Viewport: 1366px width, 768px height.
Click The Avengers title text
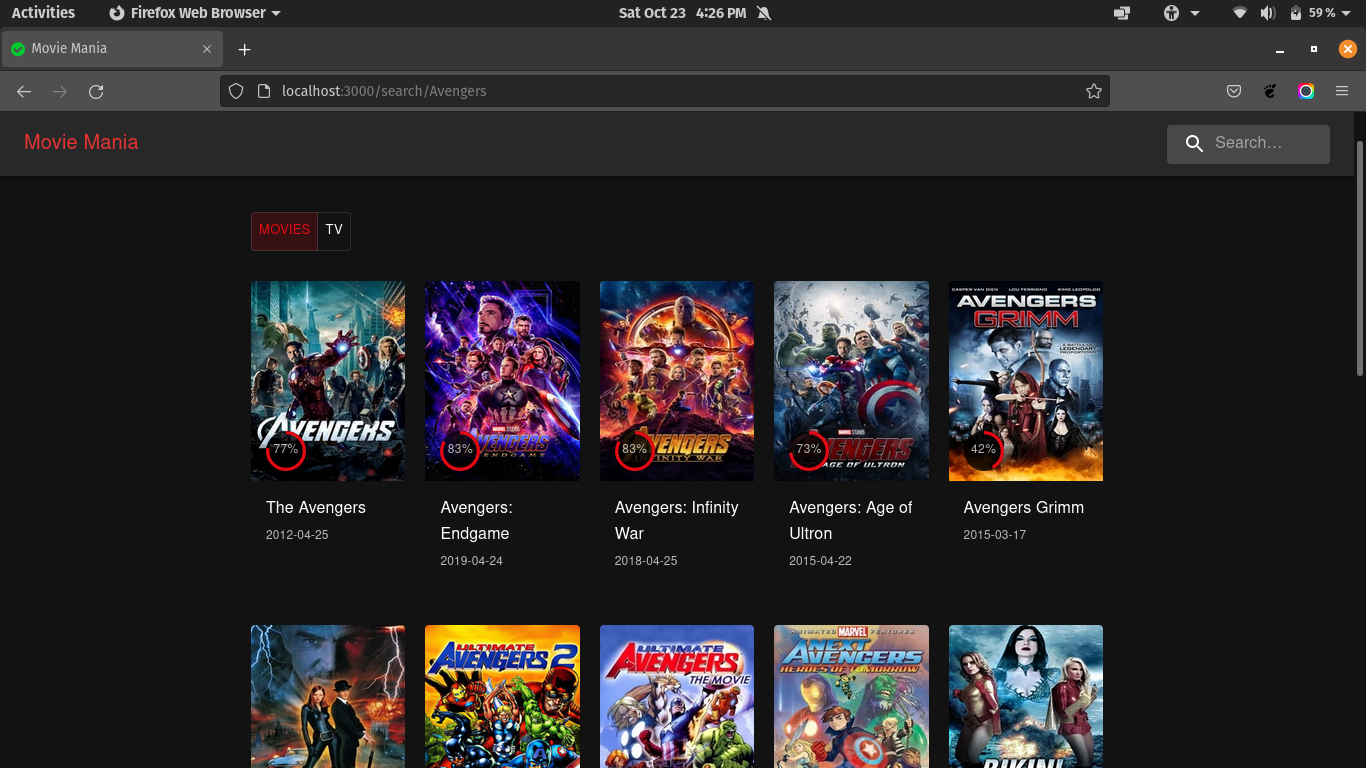[316, 508]
